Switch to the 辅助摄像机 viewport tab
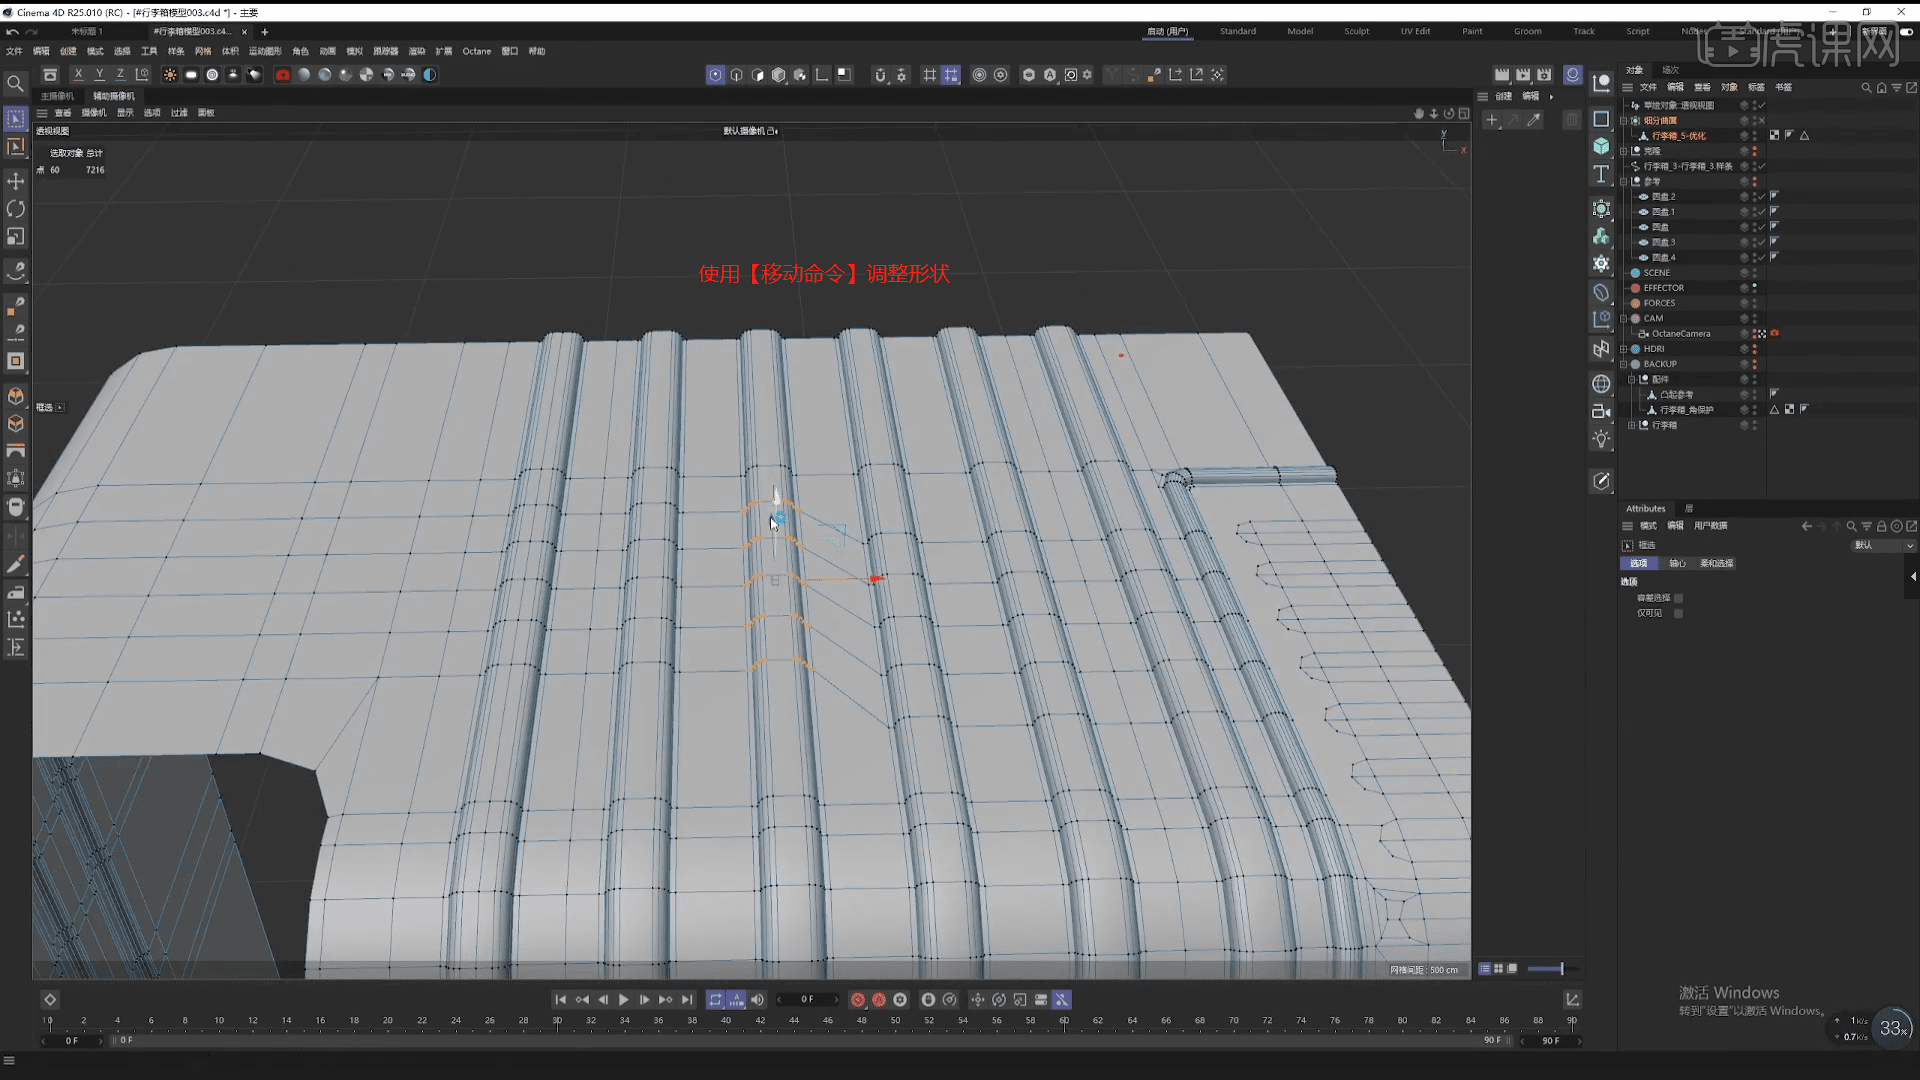The height and width of the screenshot is (1080, 1920). 114,96
